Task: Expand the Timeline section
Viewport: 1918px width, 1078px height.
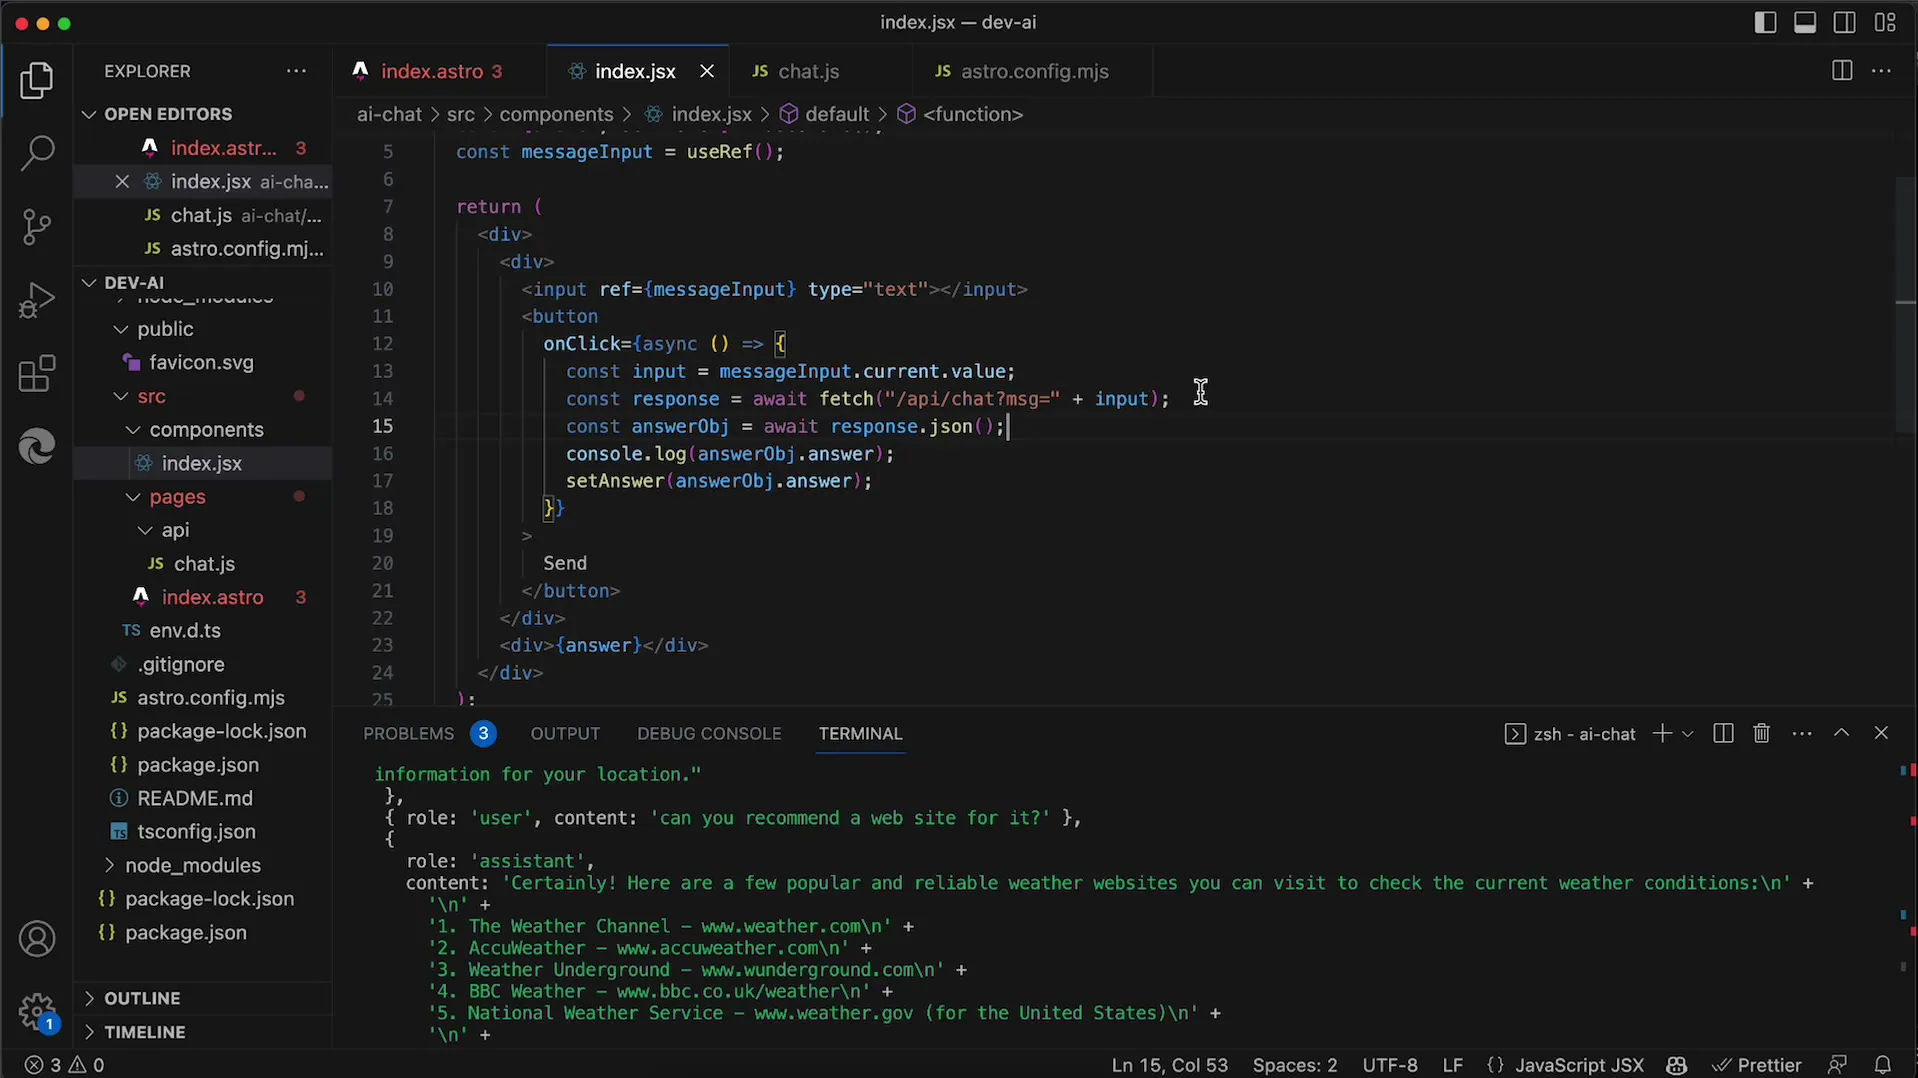Action: coord(89,1032)
